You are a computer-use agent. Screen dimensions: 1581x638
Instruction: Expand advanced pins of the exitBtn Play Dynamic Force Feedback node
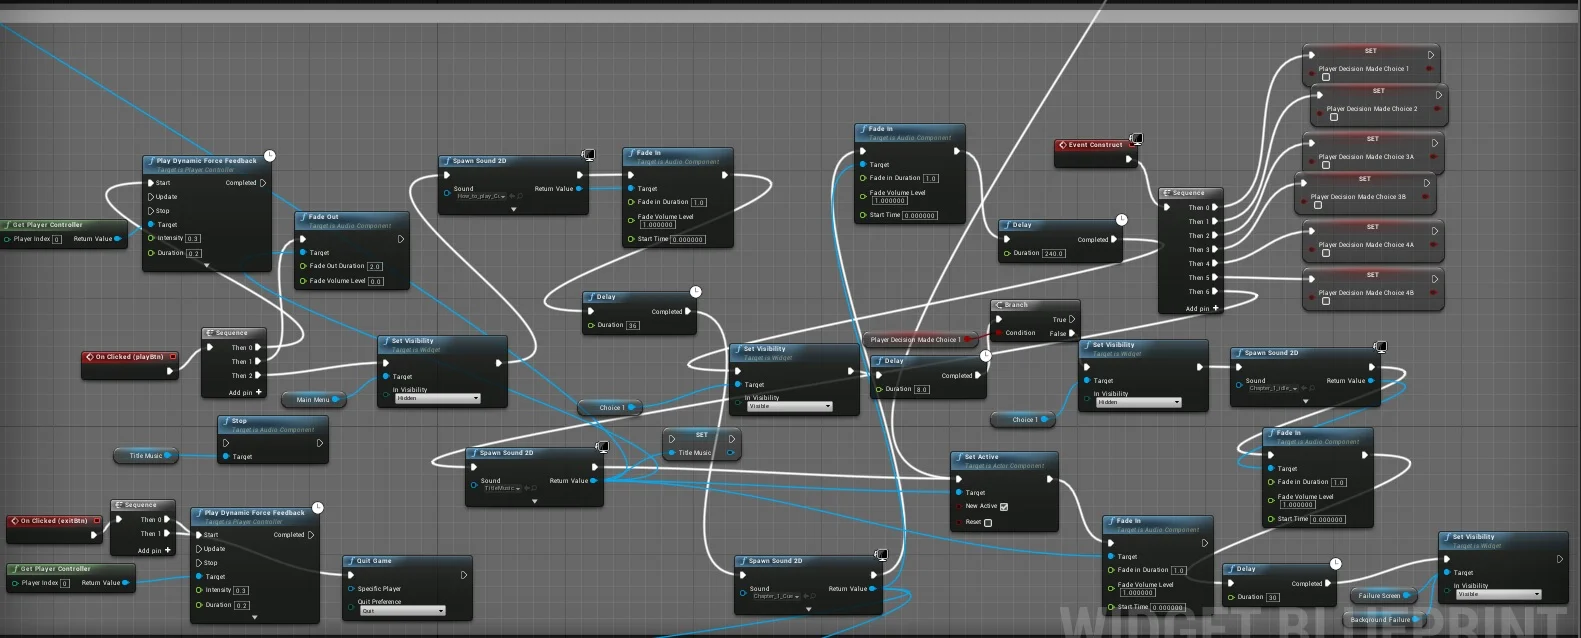pyautogui.click(x=255, y=618)
